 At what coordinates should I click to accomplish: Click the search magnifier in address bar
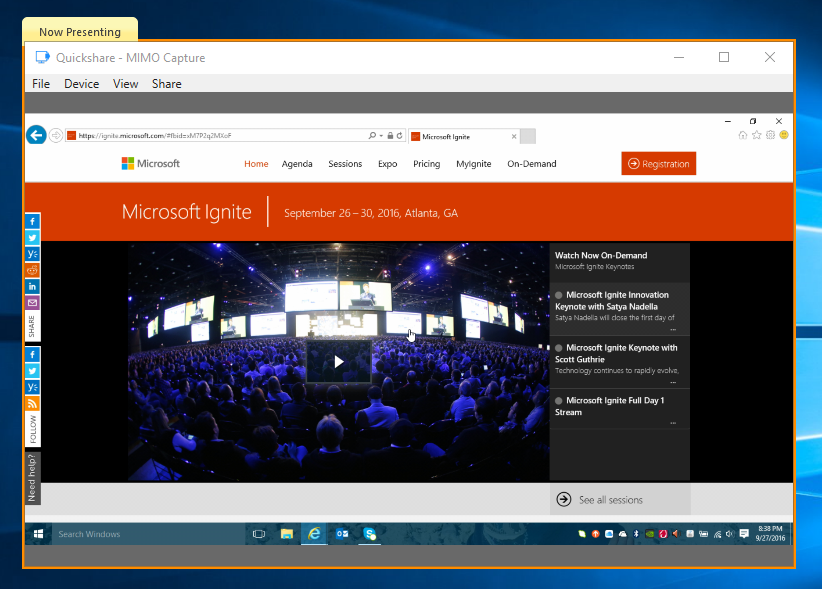coord(372,136)
